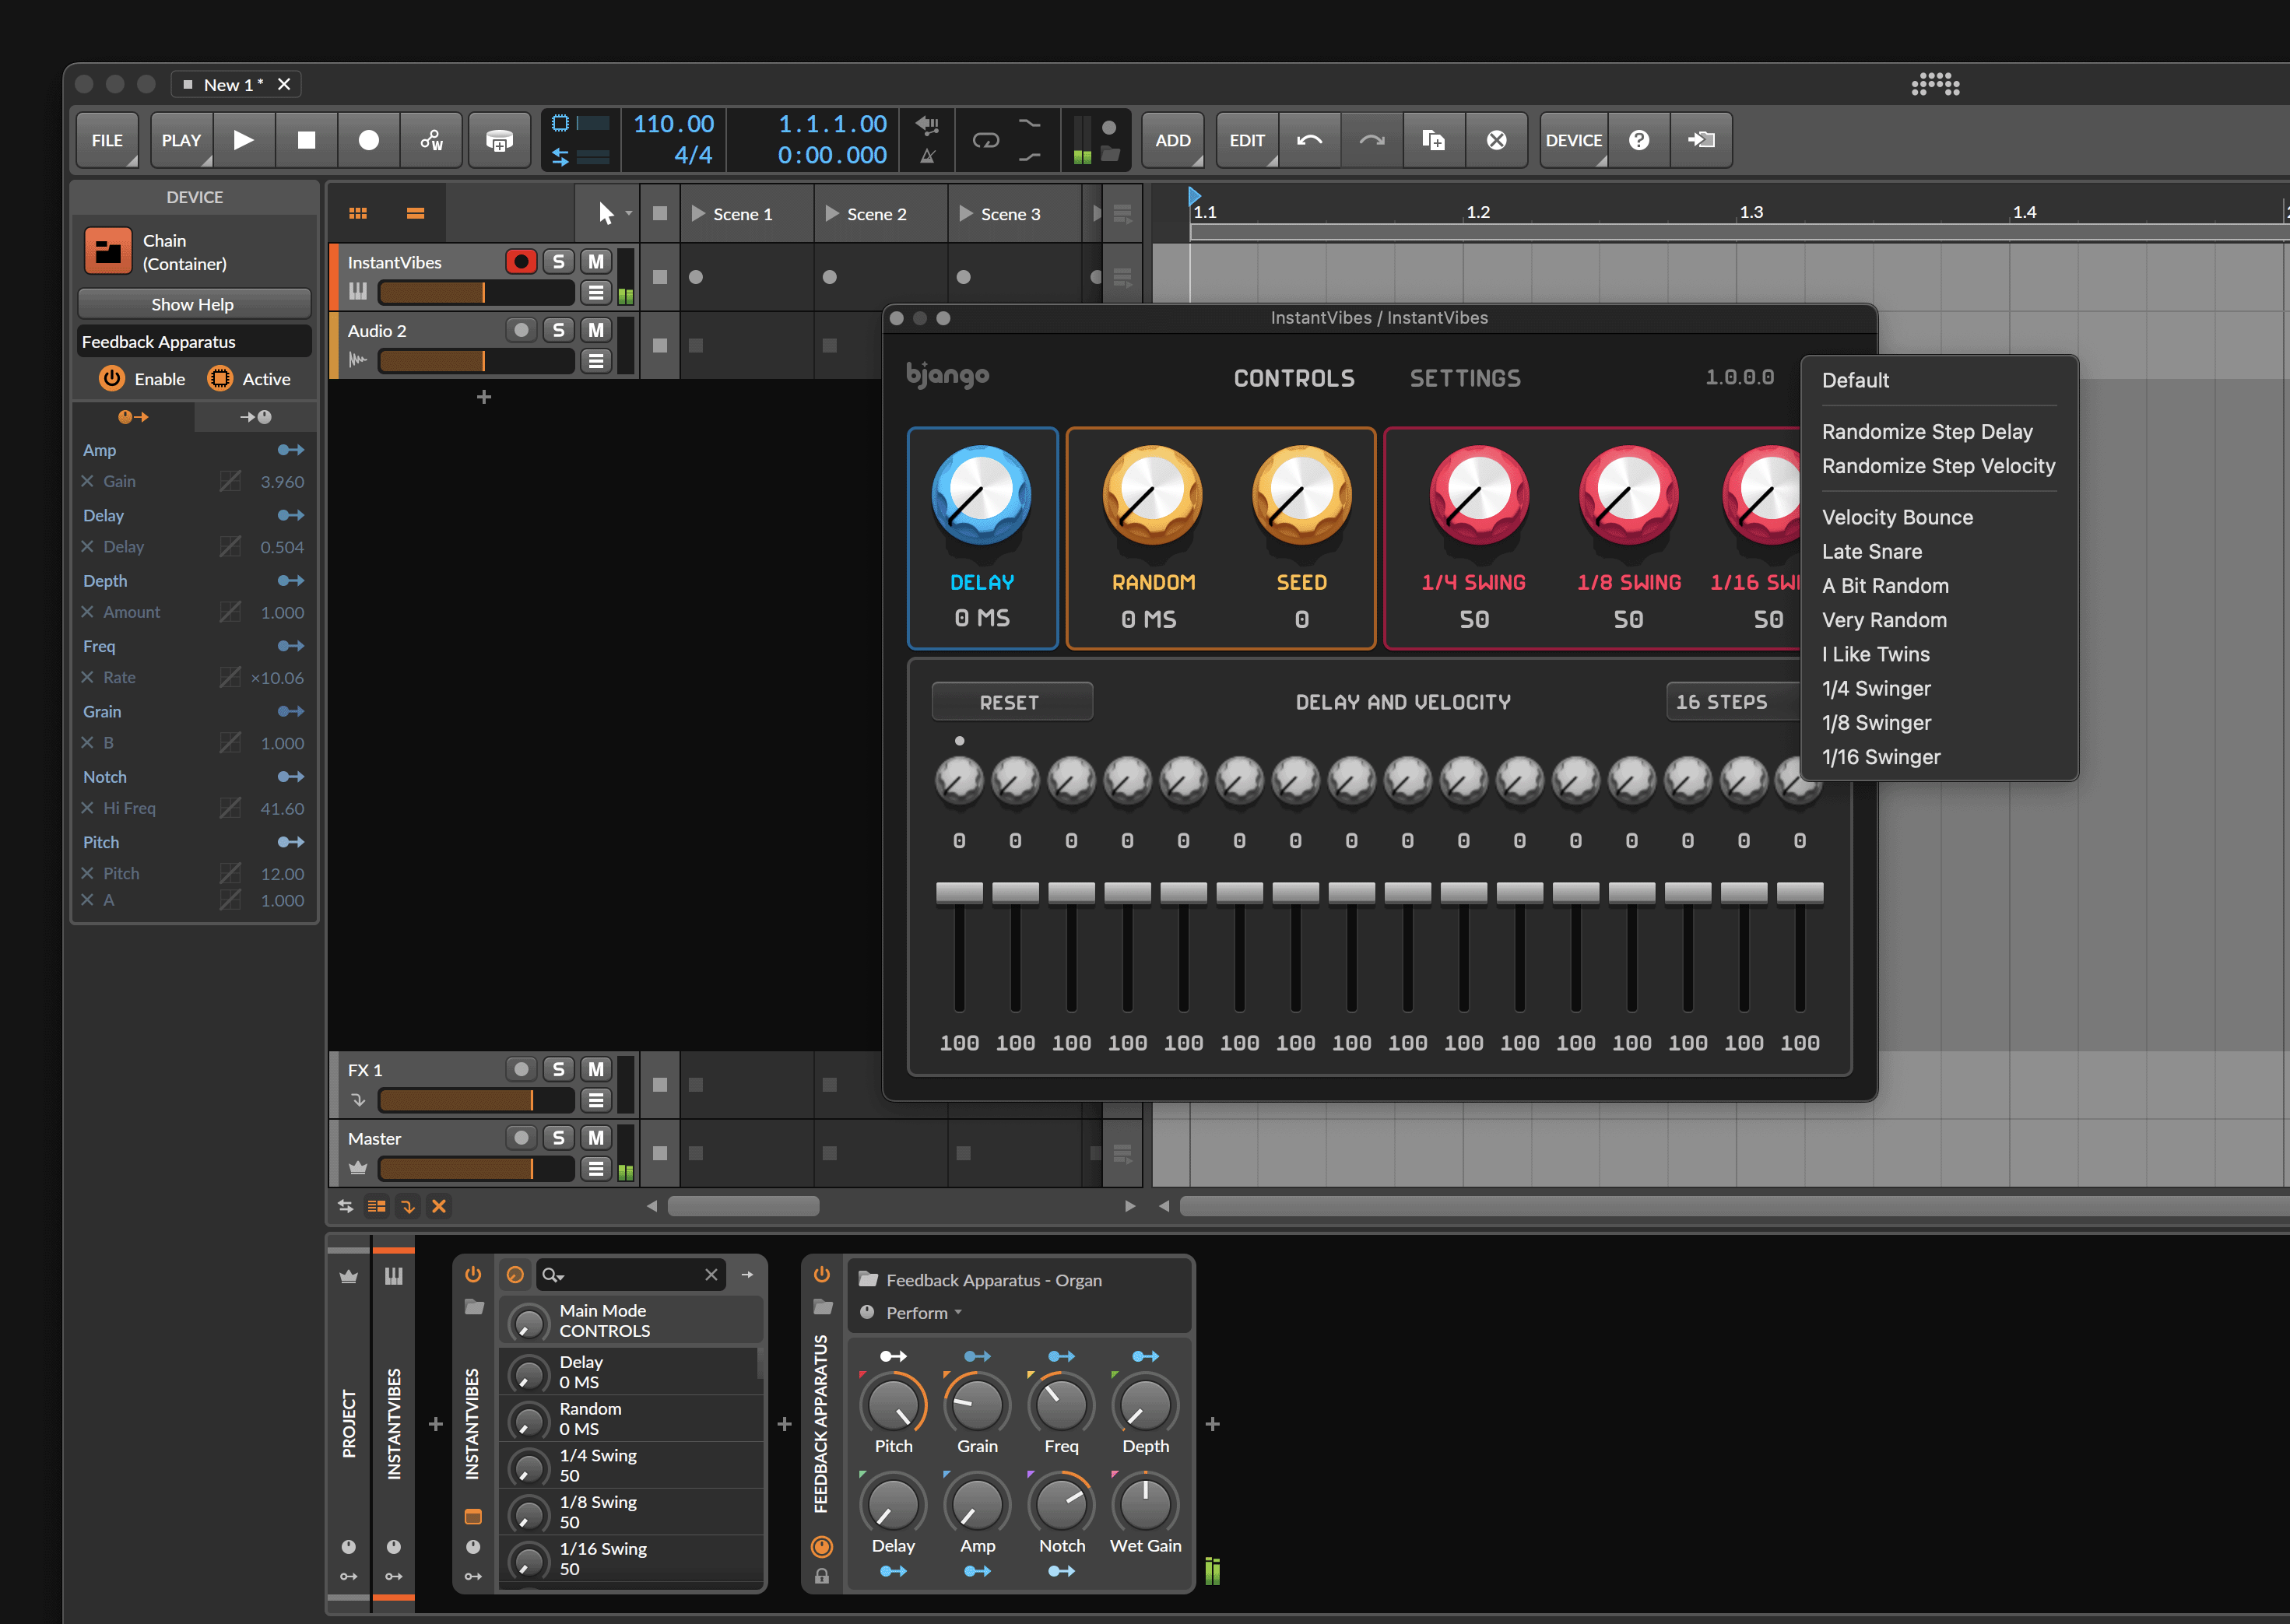Arm record on the Audio 2 track
Screen dimensions: 2290x1624
click(x=521, y=330)
